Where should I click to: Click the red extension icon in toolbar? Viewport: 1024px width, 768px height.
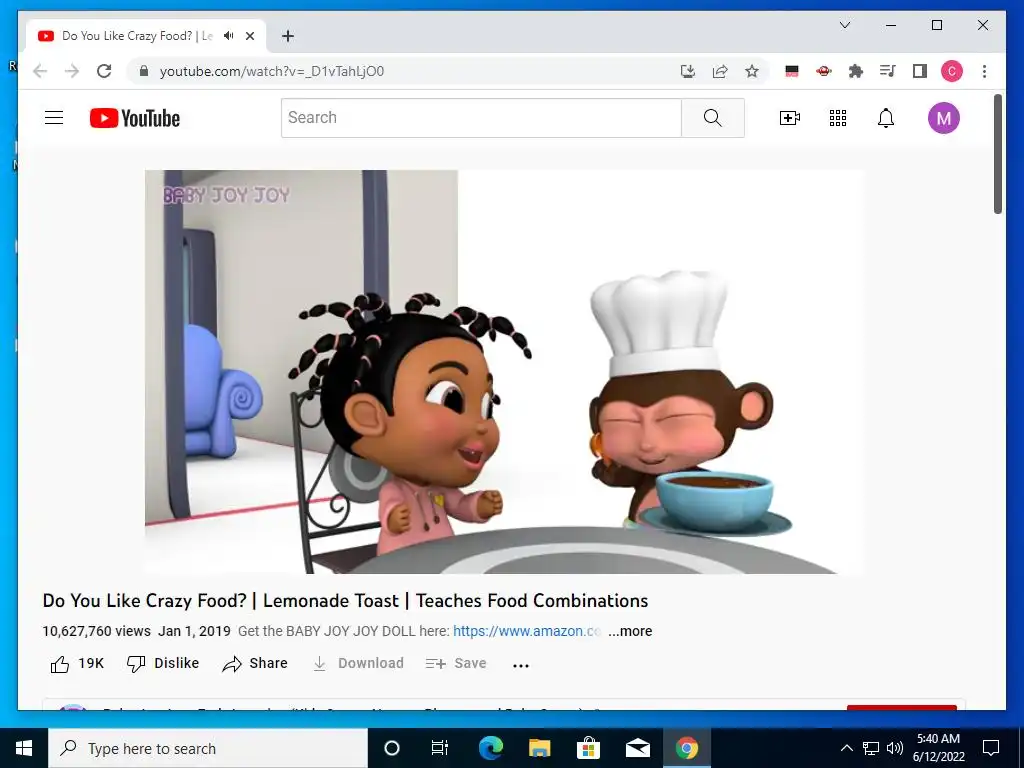[824, 71]
